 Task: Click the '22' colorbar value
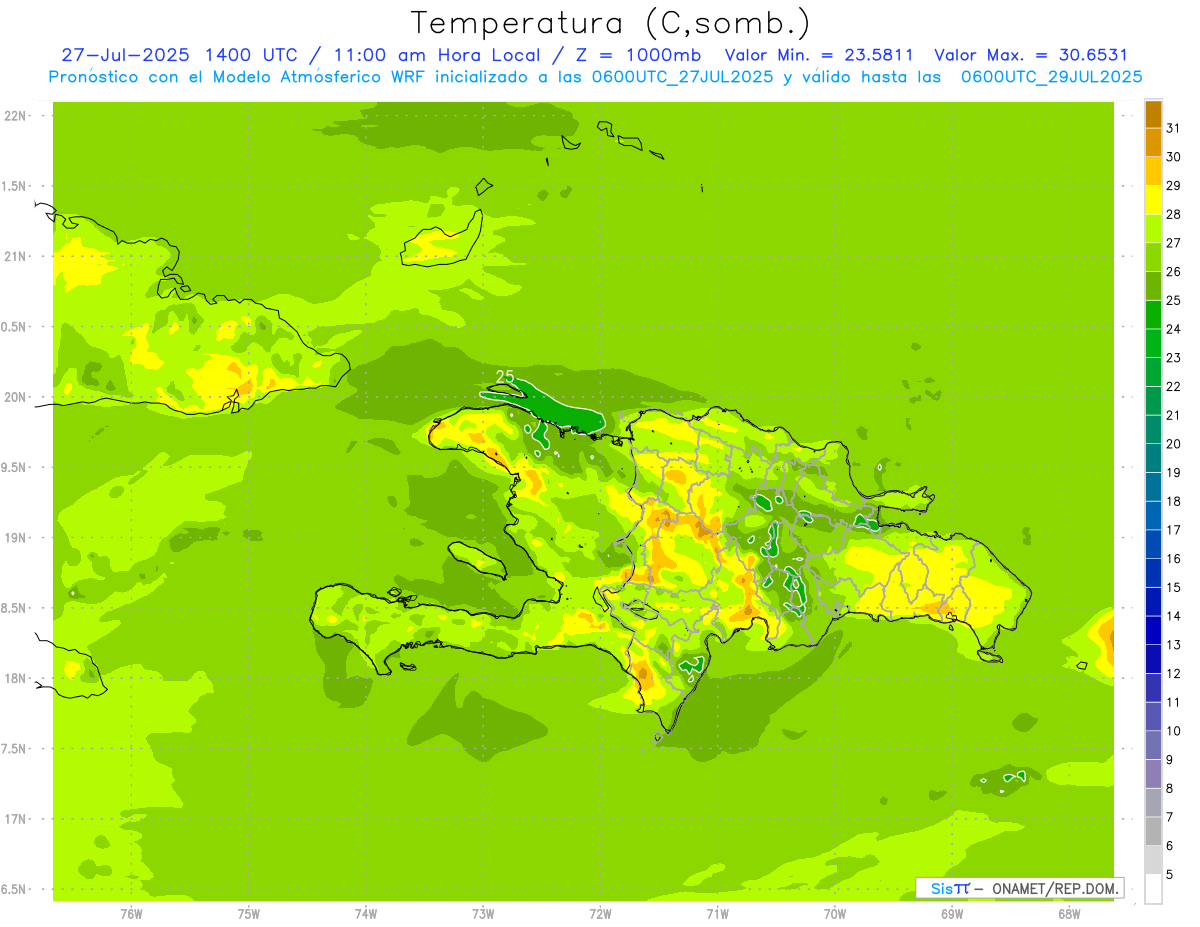[1173, 386]
